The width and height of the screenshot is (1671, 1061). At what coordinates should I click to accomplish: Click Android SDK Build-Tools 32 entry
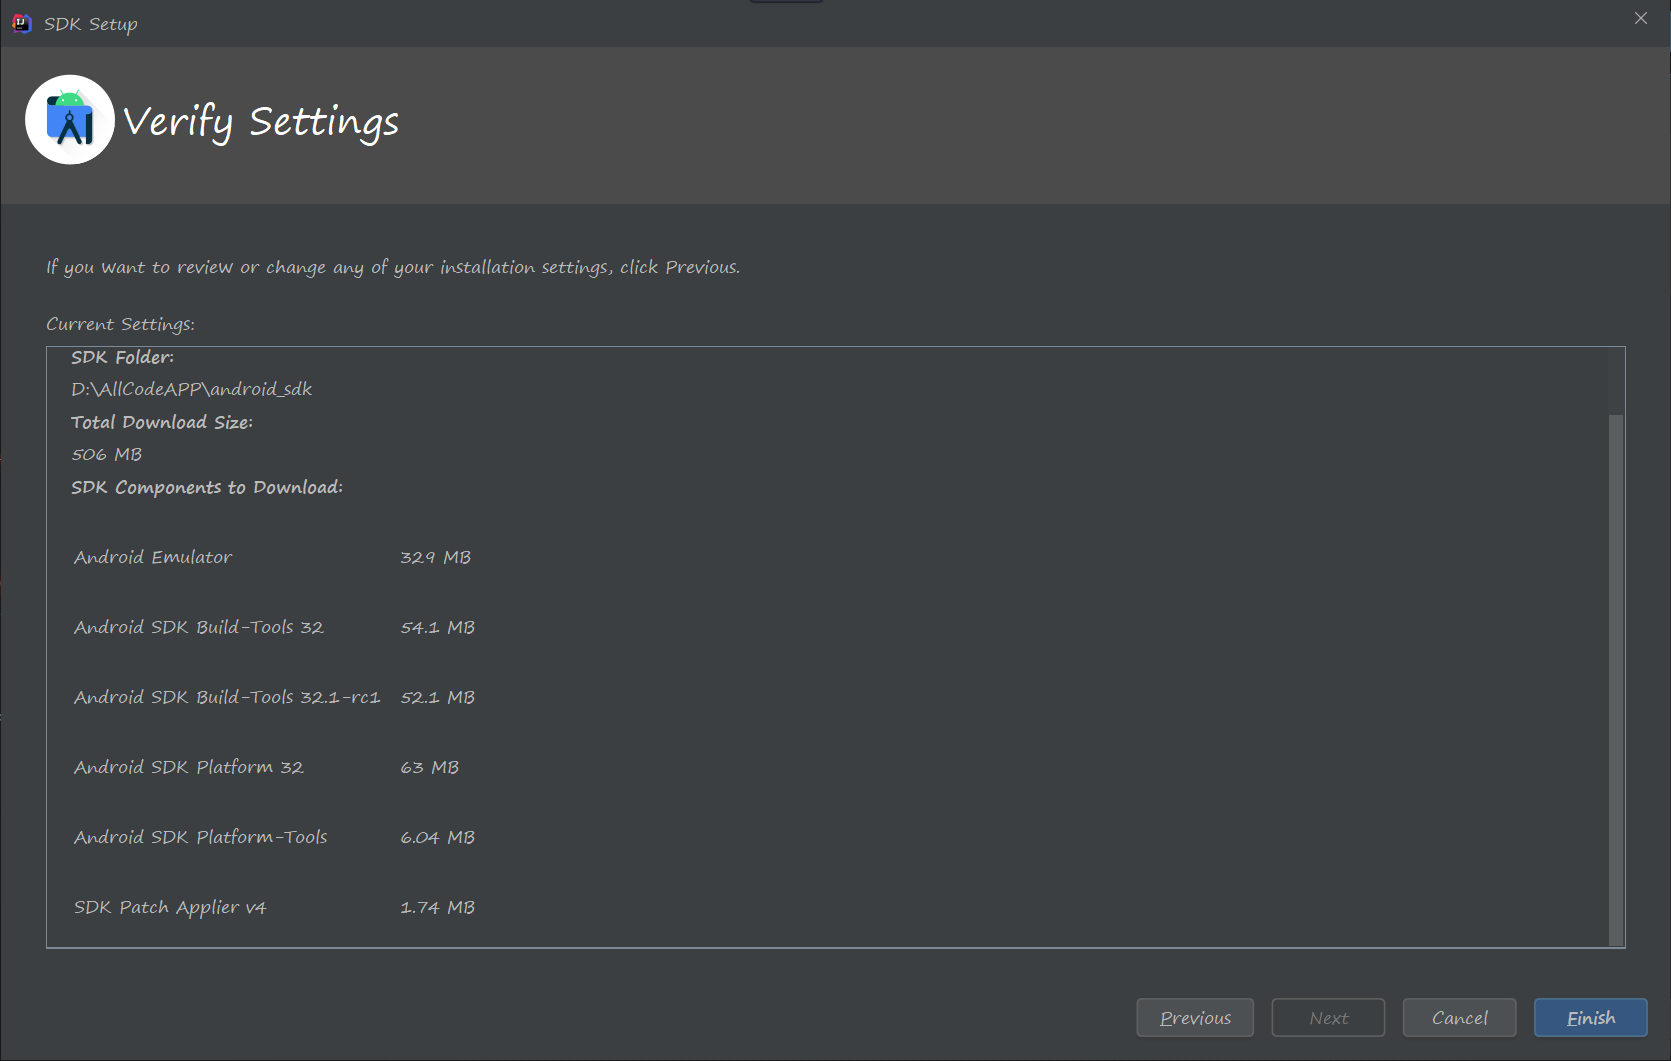[199, 627]
